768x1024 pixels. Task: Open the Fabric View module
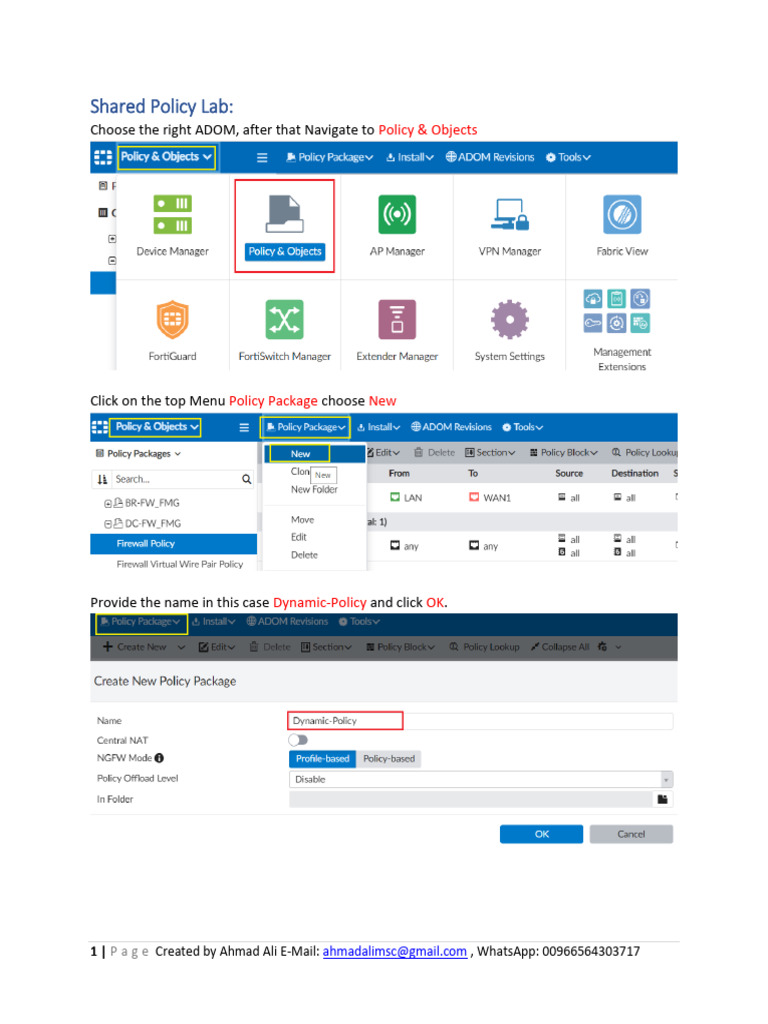click(x=622, y=226)
